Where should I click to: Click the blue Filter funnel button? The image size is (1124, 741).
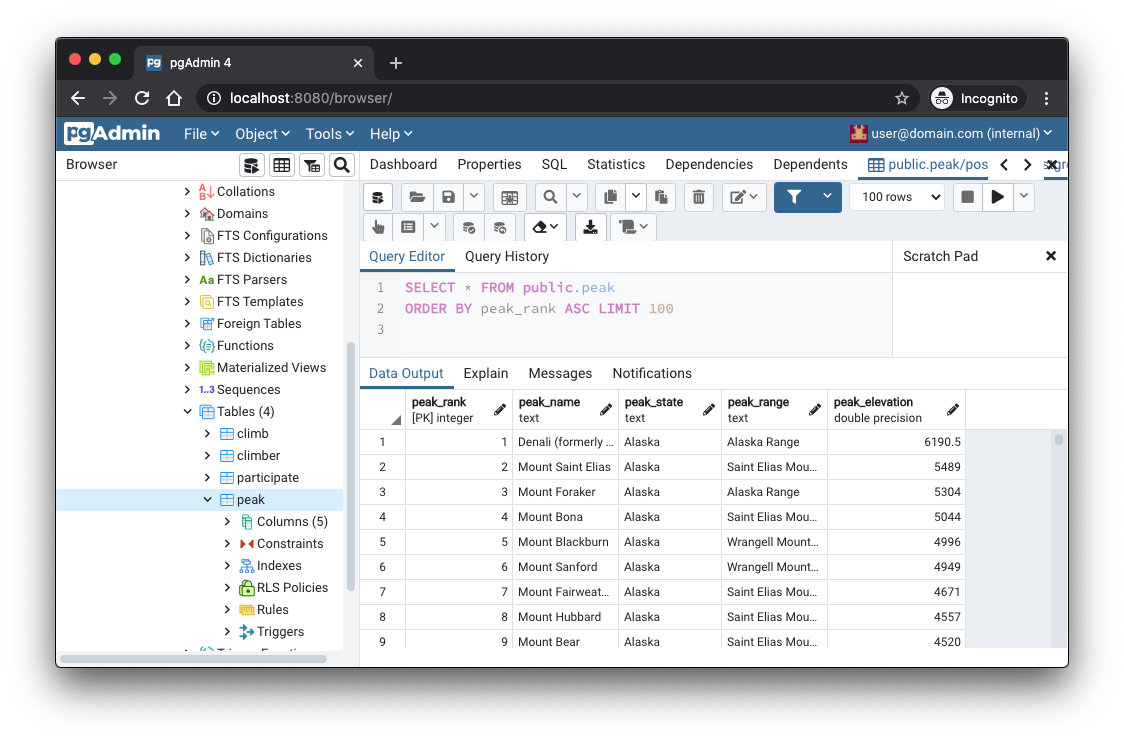click(x=794, y=197)
